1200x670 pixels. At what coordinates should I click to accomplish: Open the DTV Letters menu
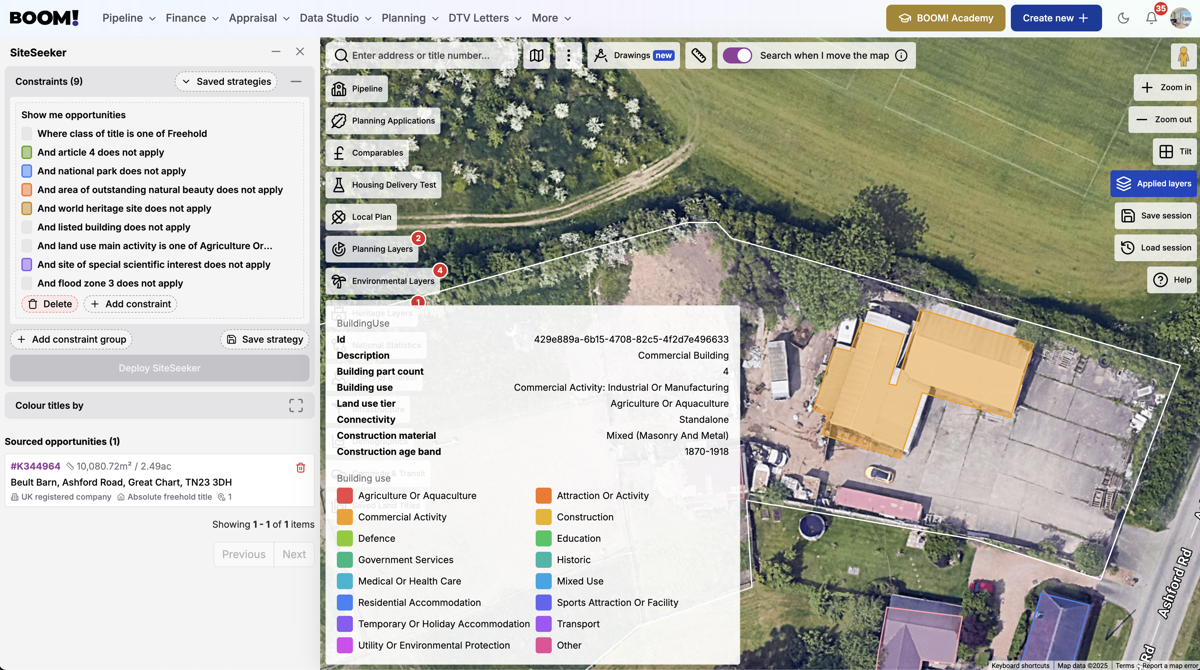pos(485,18)
